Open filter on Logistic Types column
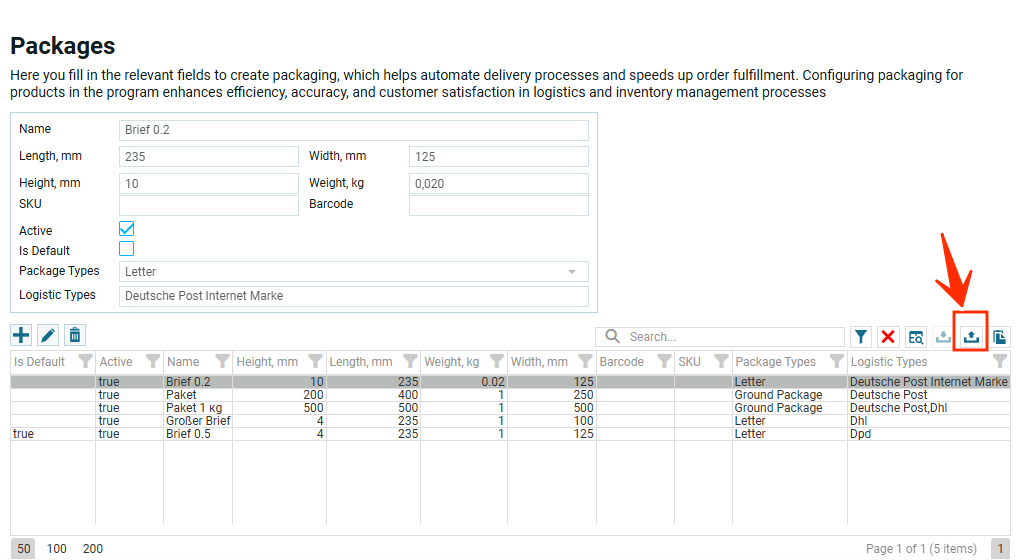 tap(999, 362)
